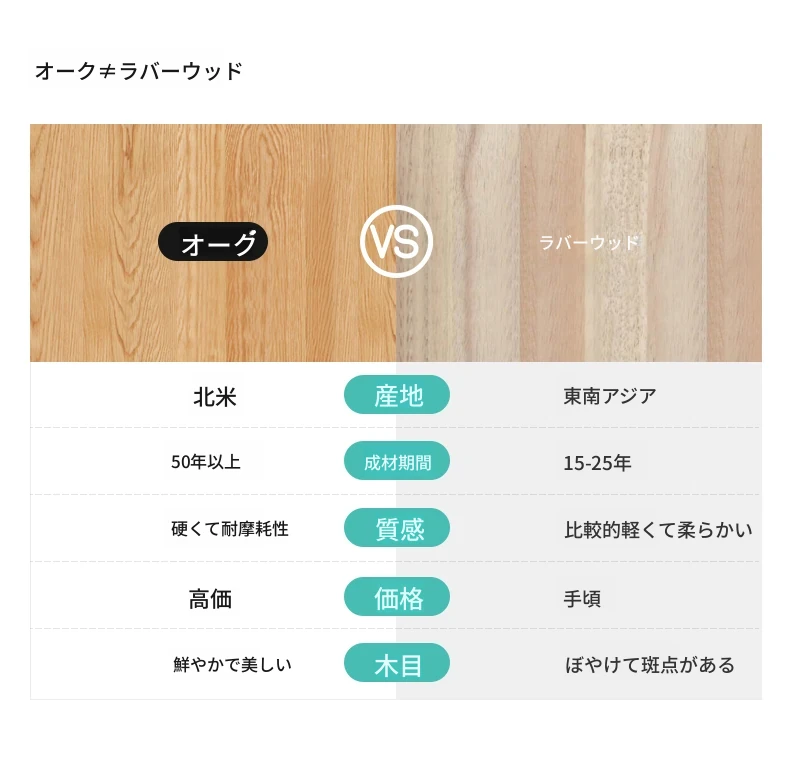The image size is (790, 779).
Task: Click the 手頃 text
Action: (x=582, y=599)
